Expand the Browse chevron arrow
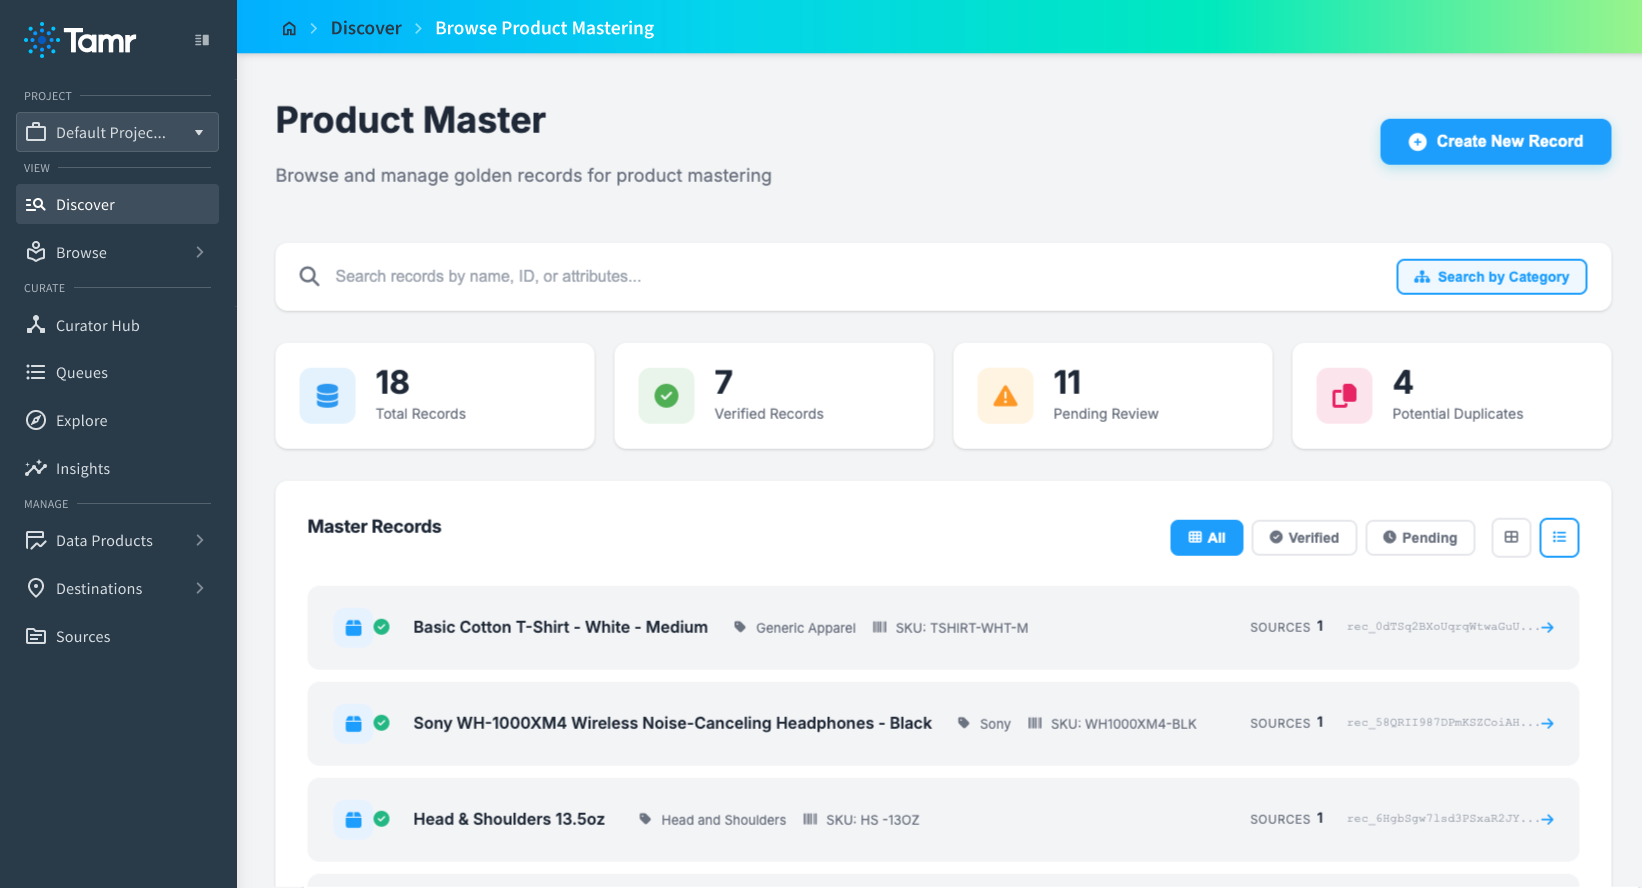 pyautogui.click(x=200, y=252)
